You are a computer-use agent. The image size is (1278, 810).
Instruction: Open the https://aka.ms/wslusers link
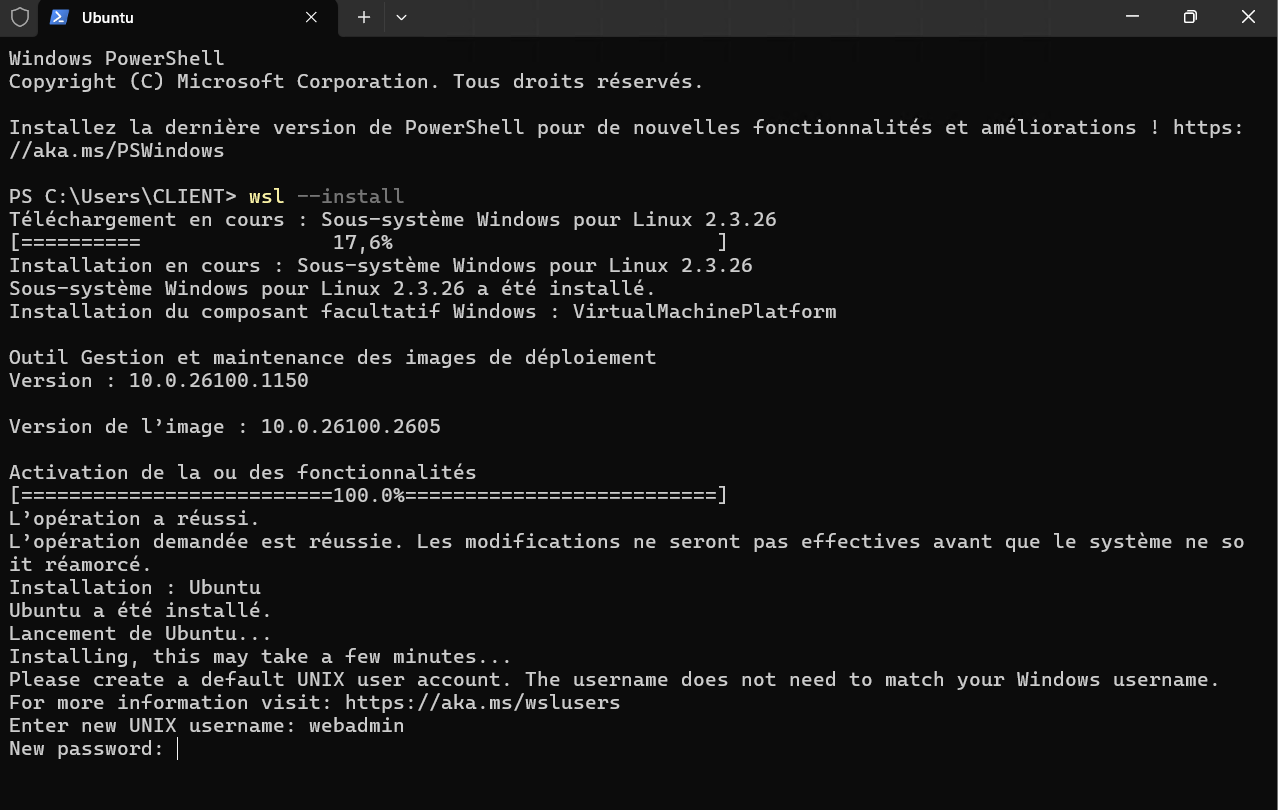(x=482, y=703)
